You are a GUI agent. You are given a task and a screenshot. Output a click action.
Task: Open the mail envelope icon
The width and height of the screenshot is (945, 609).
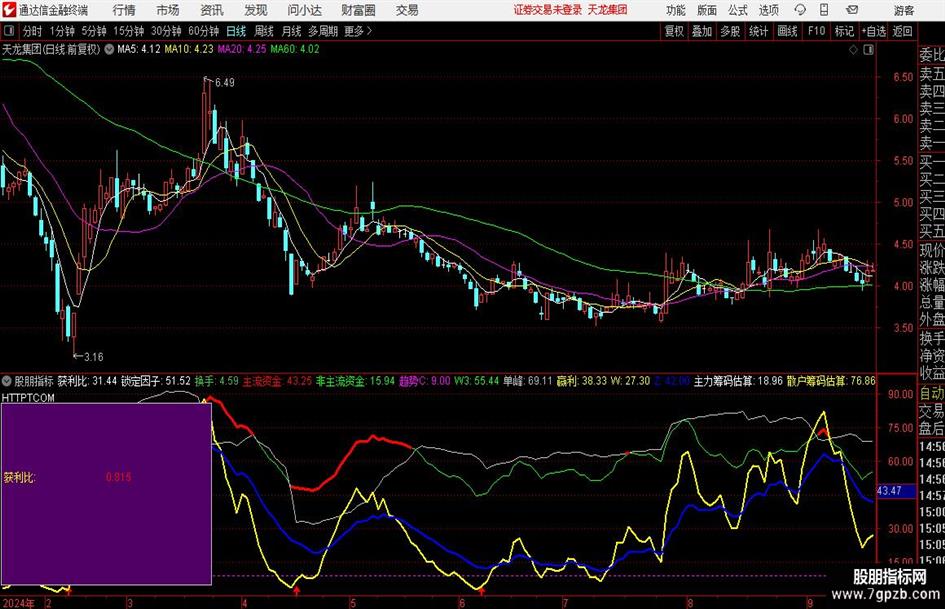tap(852, 10)
